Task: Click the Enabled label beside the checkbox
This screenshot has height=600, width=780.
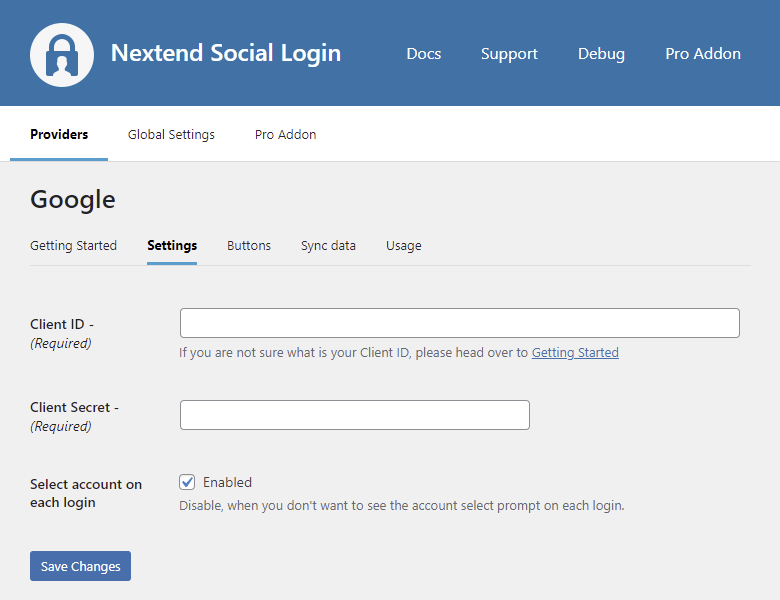Action: [x=227, y=482]
